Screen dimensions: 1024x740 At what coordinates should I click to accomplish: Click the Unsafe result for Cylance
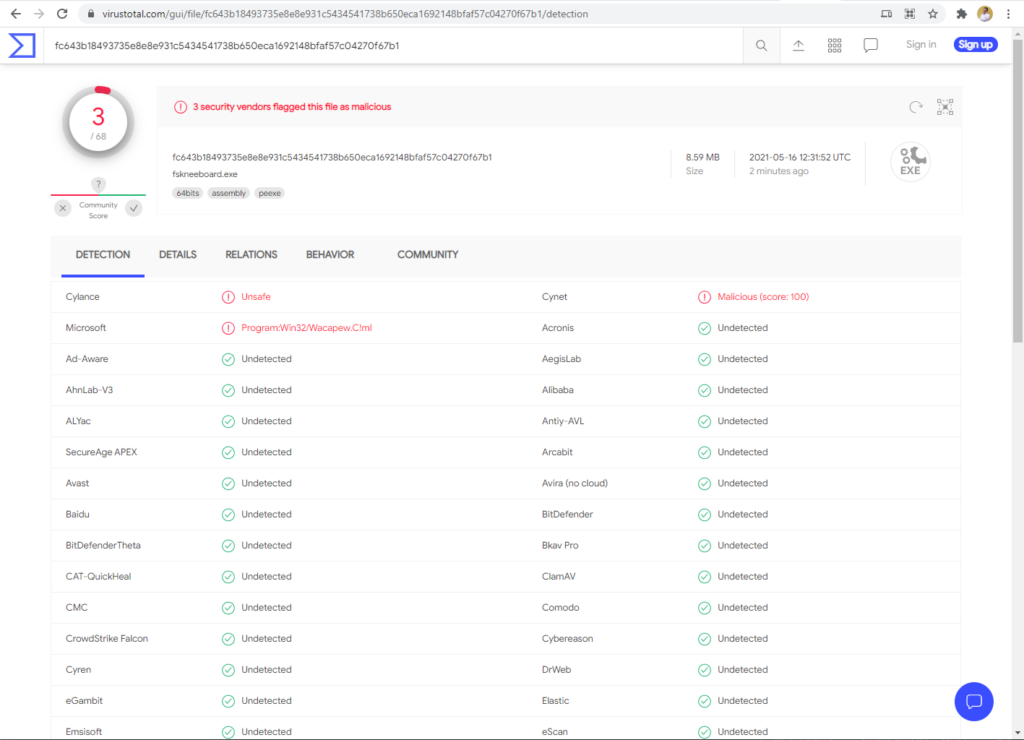pos(256,297)
